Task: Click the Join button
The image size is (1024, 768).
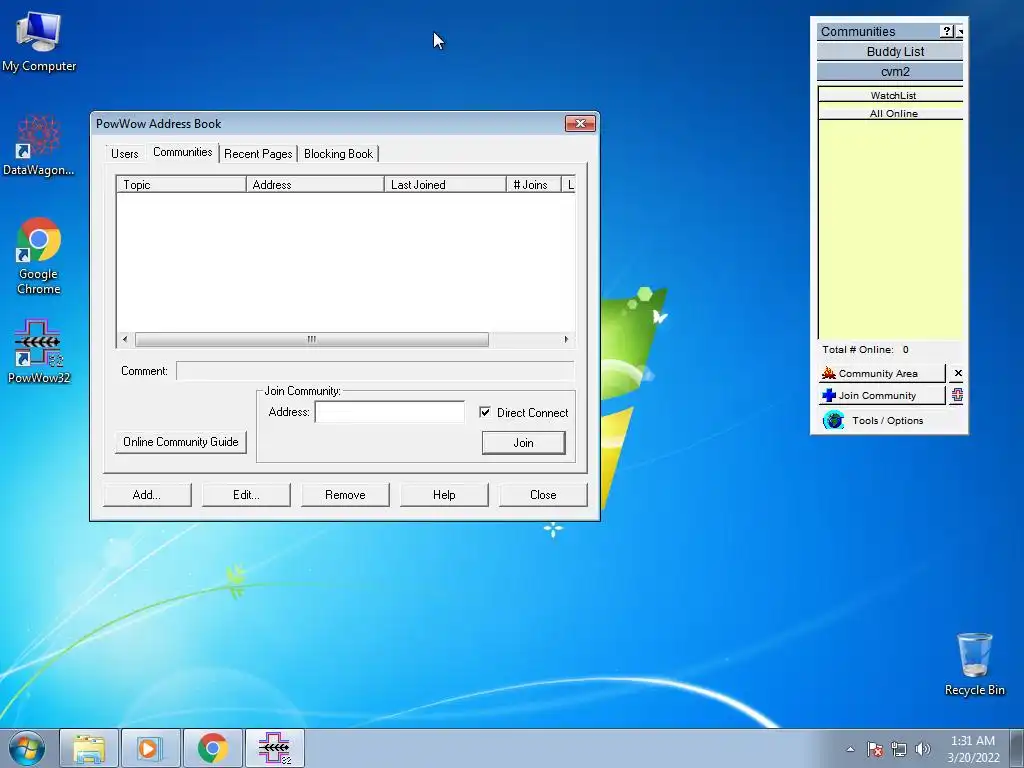Action: pyautogui.click(x=523, y=443)
